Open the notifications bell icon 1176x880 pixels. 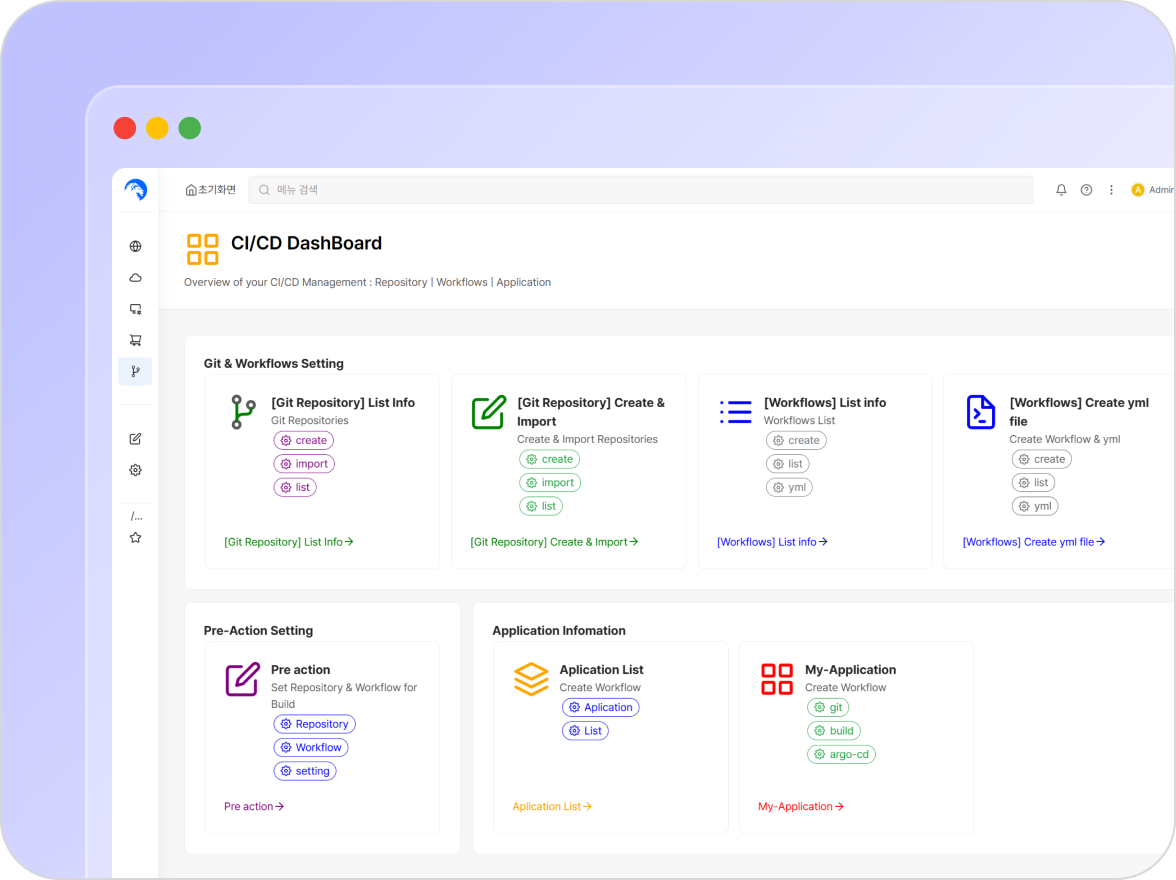[x=1061, y=190]
